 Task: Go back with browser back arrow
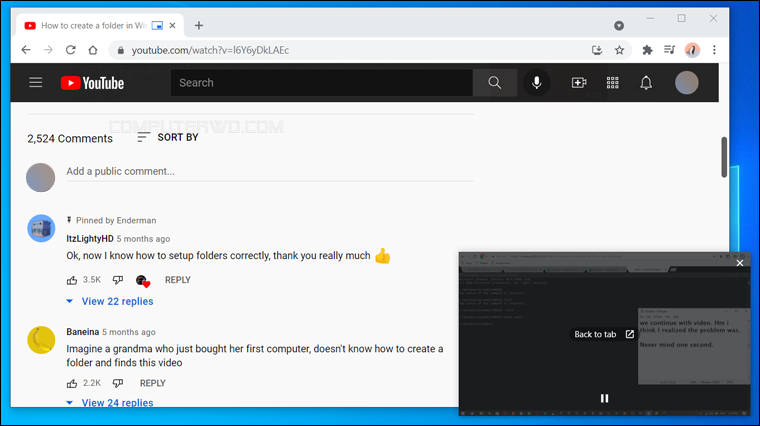tap(26, 50)
